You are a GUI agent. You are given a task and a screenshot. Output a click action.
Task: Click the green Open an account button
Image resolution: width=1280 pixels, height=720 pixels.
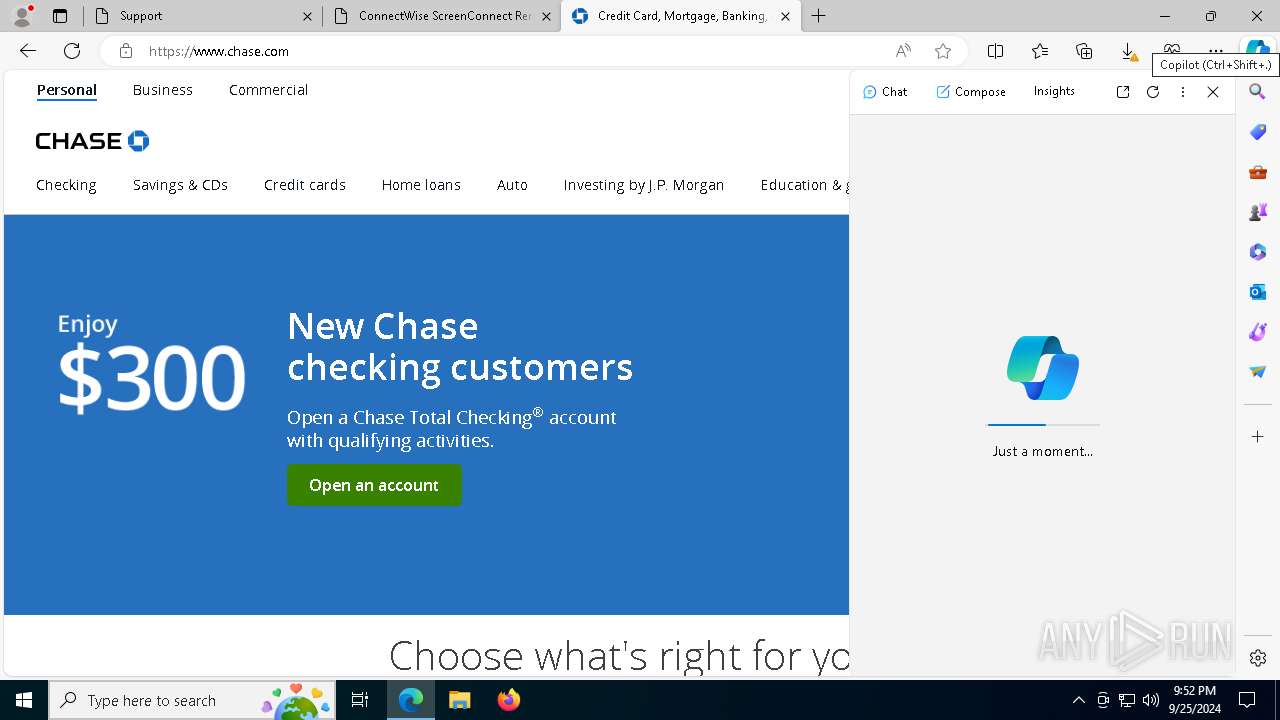374,485
